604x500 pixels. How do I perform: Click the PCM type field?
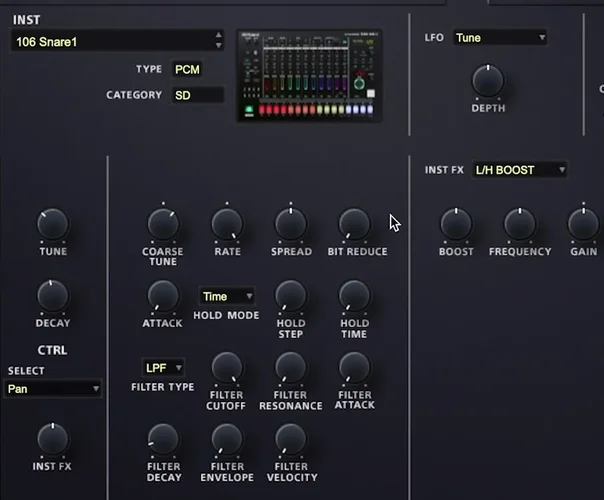point(187,70)
